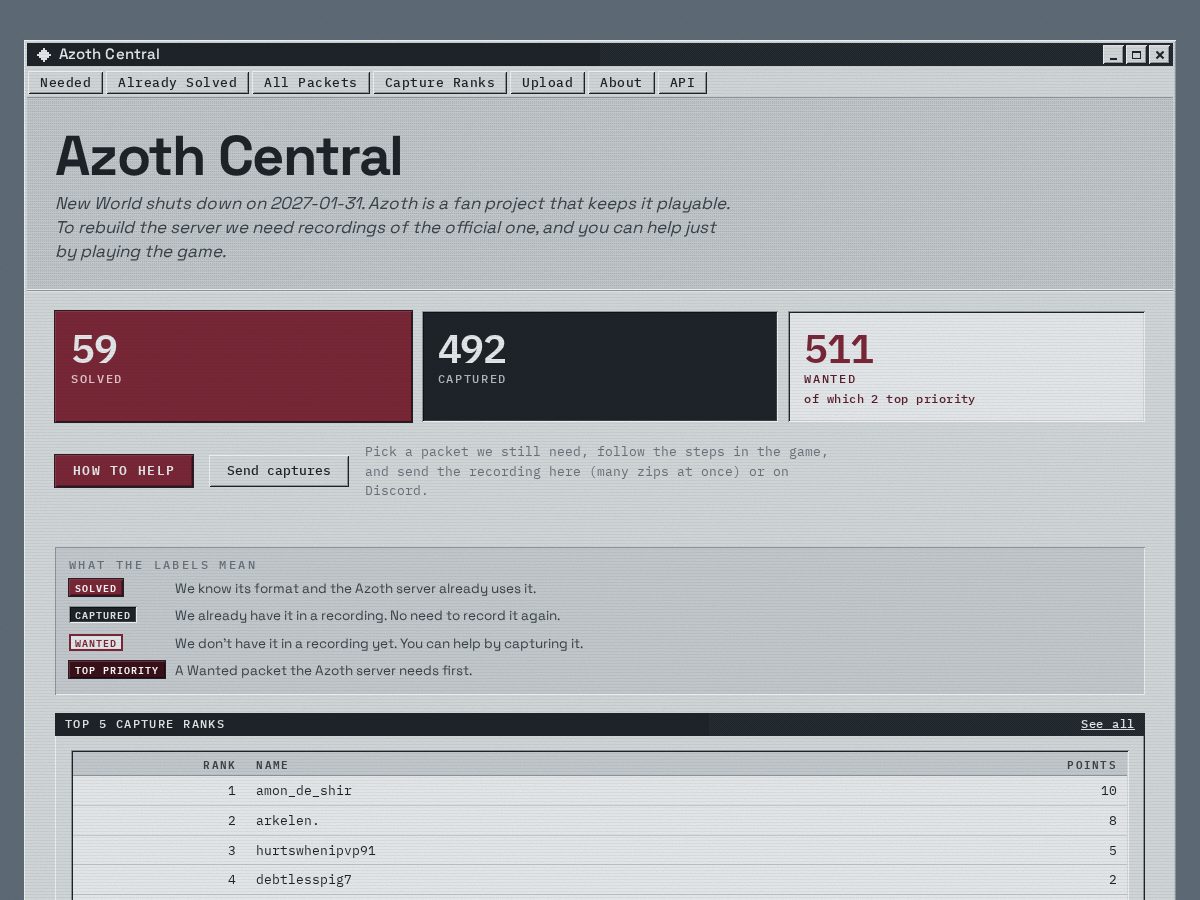Image resolution: width=1200 pixels, height=900 pixels.
Task: Open the Upload tab
Action: tap(547, 83)
